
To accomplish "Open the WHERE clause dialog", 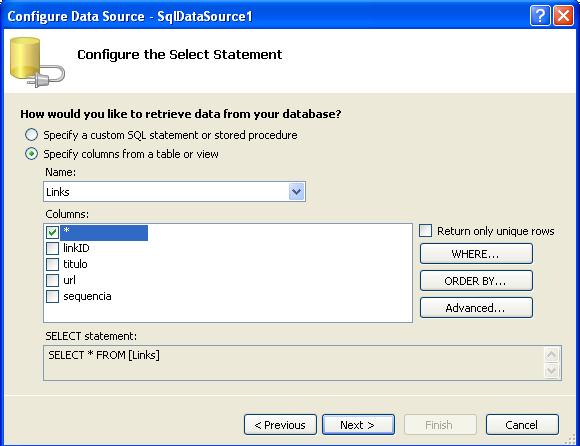I will pos(476,254).
